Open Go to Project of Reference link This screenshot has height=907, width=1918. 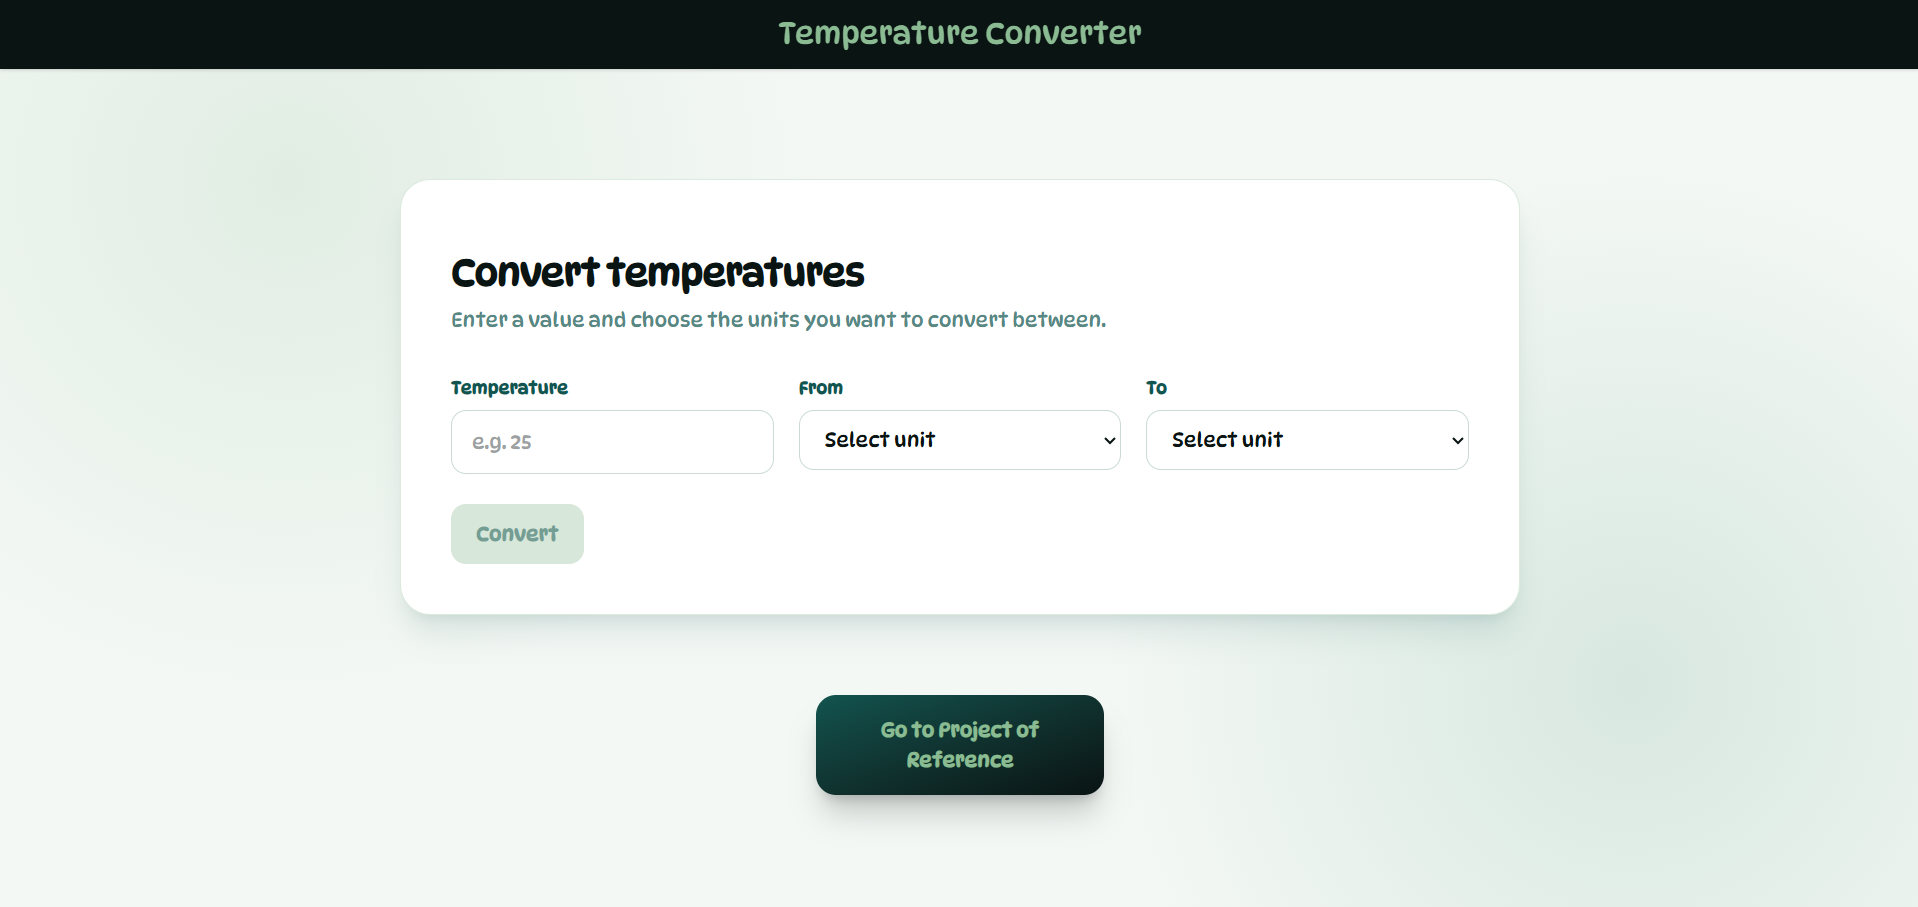click(x=959, y=745)
